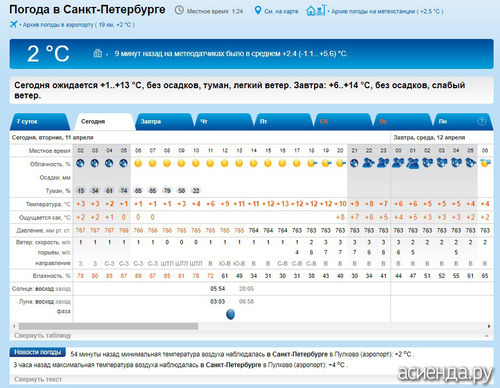The image size is (500, 388).
Task: Click the map pin location icon
Action: tap(258, 10)
